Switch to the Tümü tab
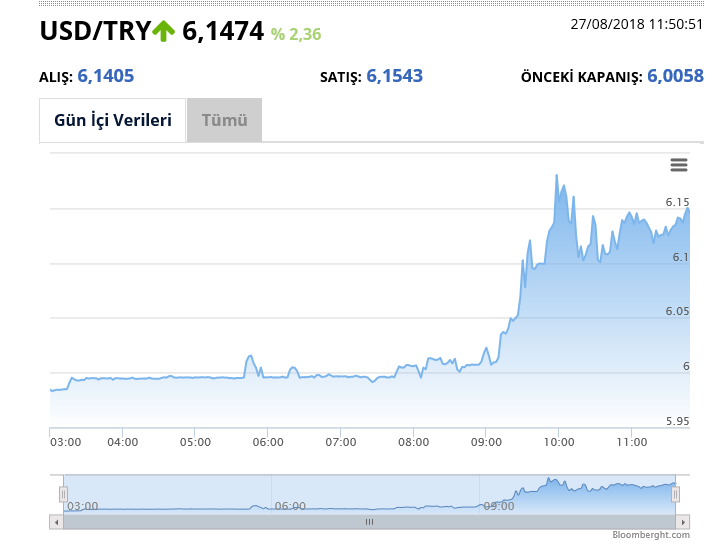715x548 pixels. tap(224, 120)
